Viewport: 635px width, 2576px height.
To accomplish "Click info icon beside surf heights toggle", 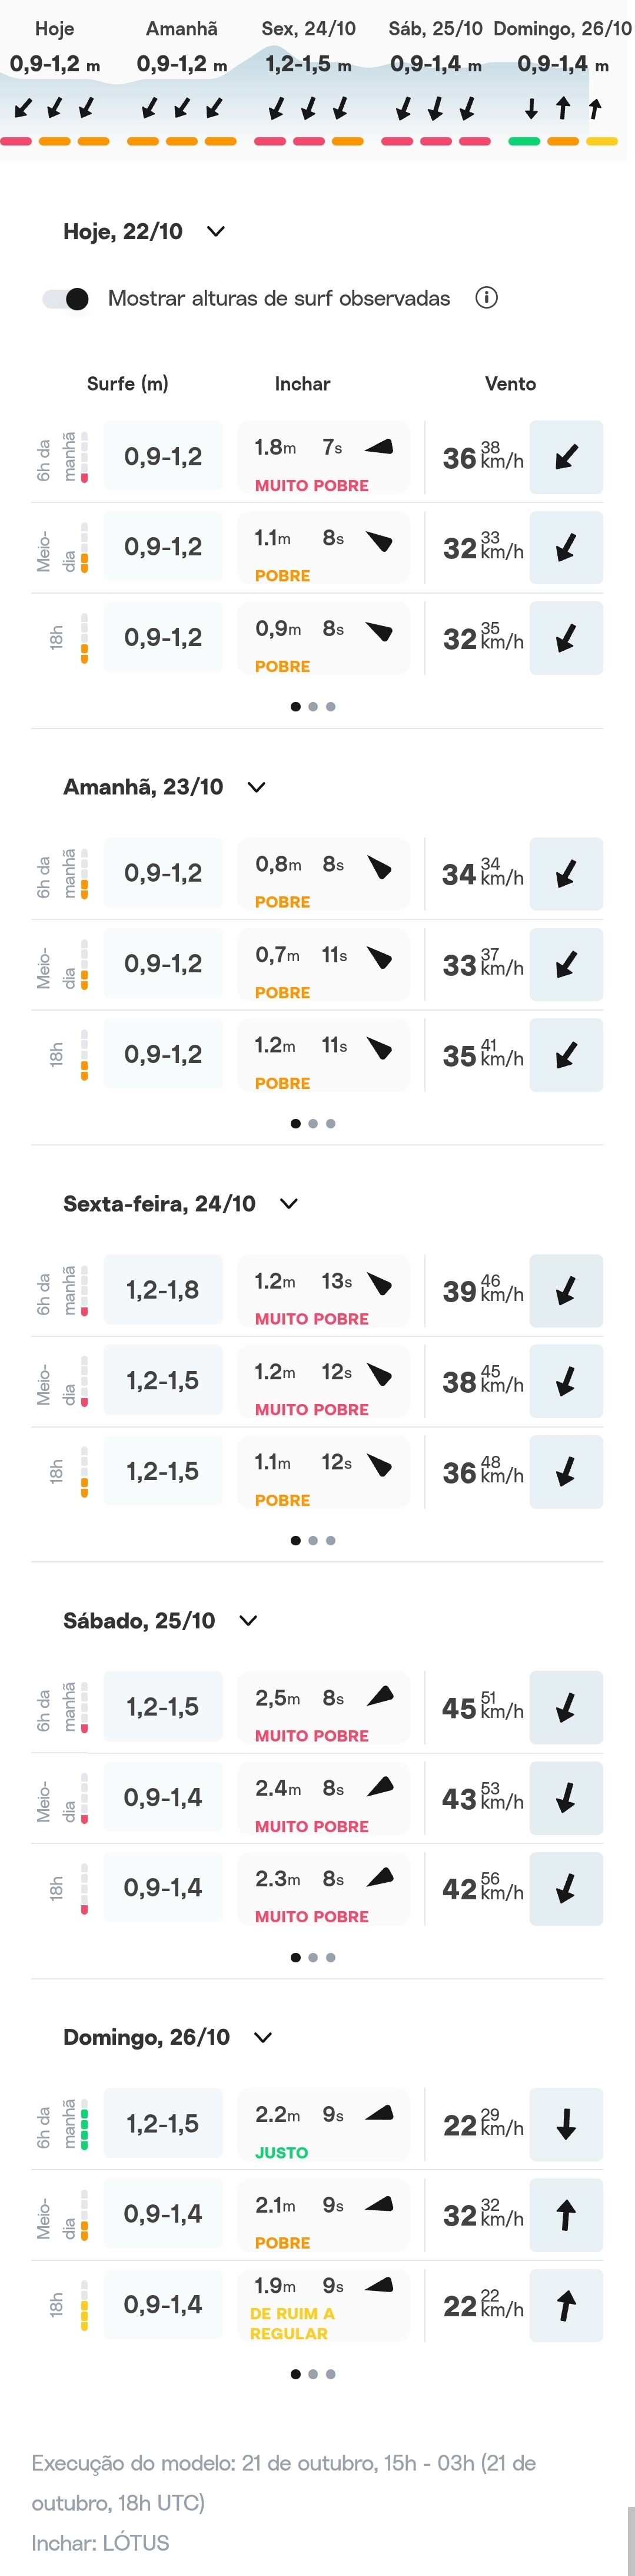I will click(486, 298).
